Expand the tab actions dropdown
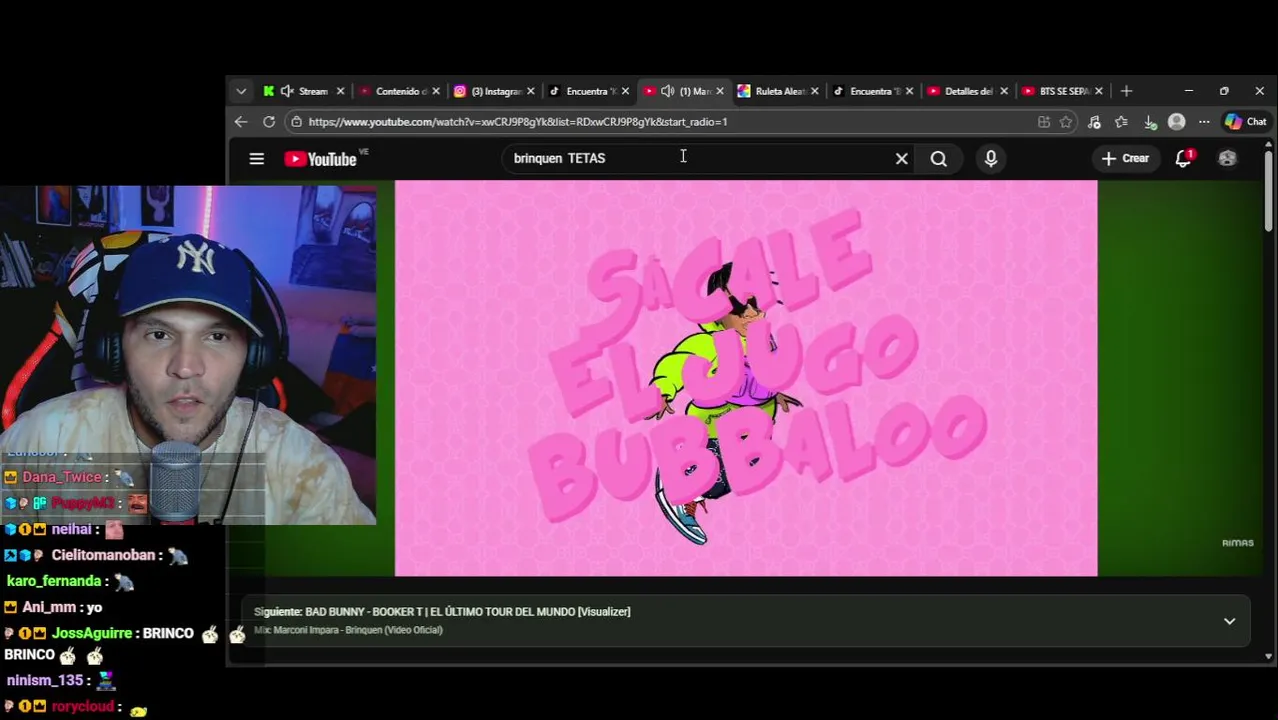Image resolution: width=1278 pixels, height=720 pixels. pyautogui.click(x=241, y=91)
